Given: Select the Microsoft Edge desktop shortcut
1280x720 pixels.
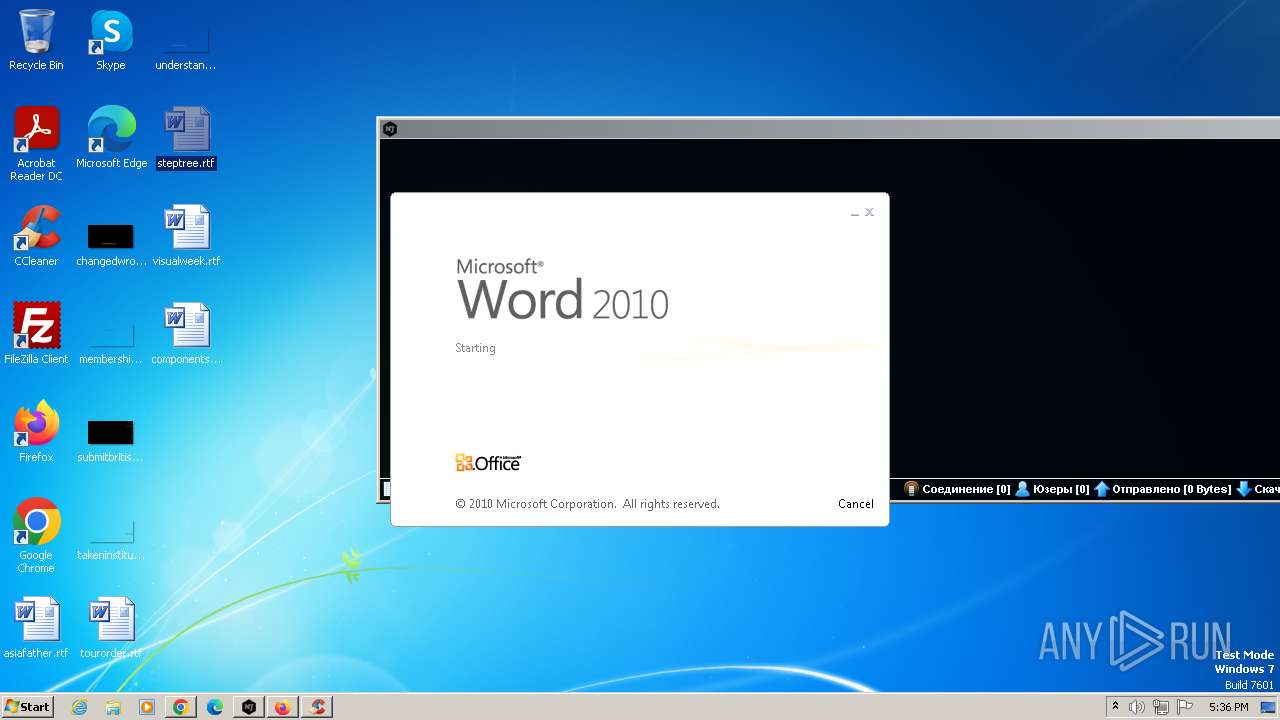Looking at the screenshot, I should [111, 138].
